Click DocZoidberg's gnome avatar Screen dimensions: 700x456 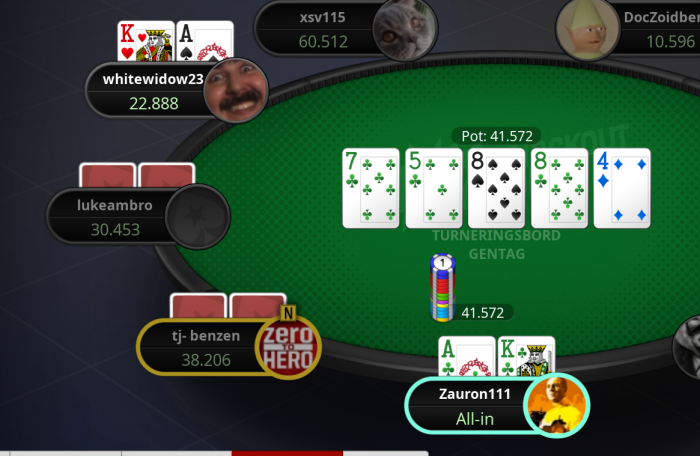[588, 29]
